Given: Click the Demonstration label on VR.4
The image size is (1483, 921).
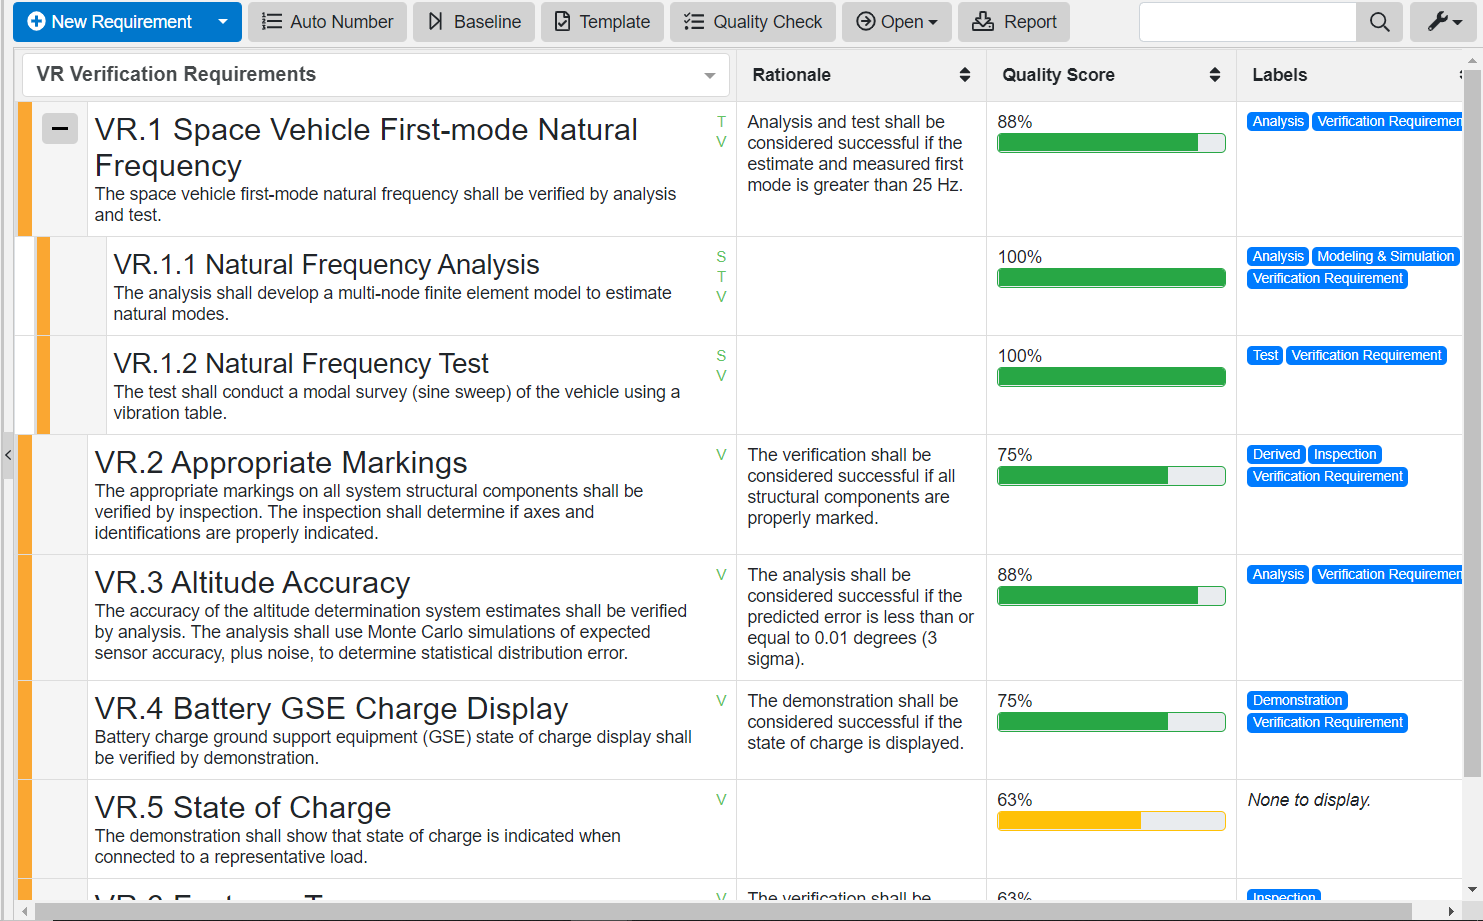Looking at the screenshot, I should [1297, 700].
